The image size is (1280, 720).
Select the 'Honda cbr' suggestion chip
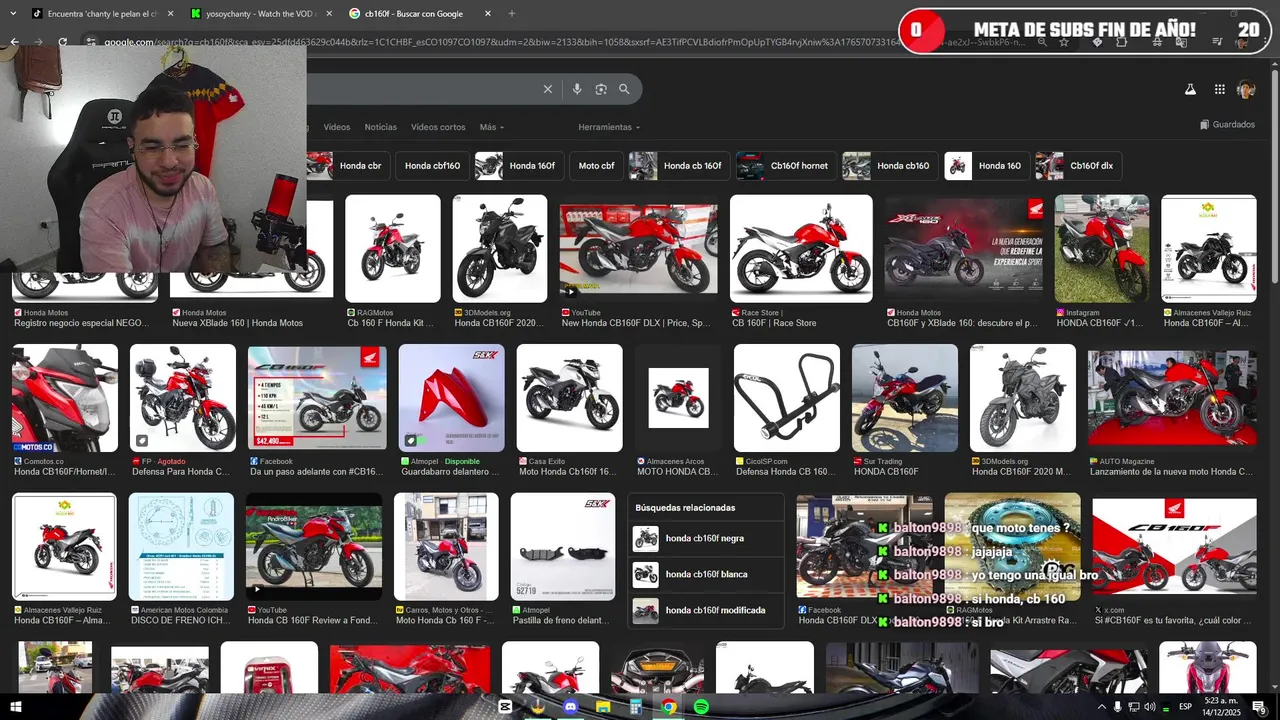click(x=346, y=166)
